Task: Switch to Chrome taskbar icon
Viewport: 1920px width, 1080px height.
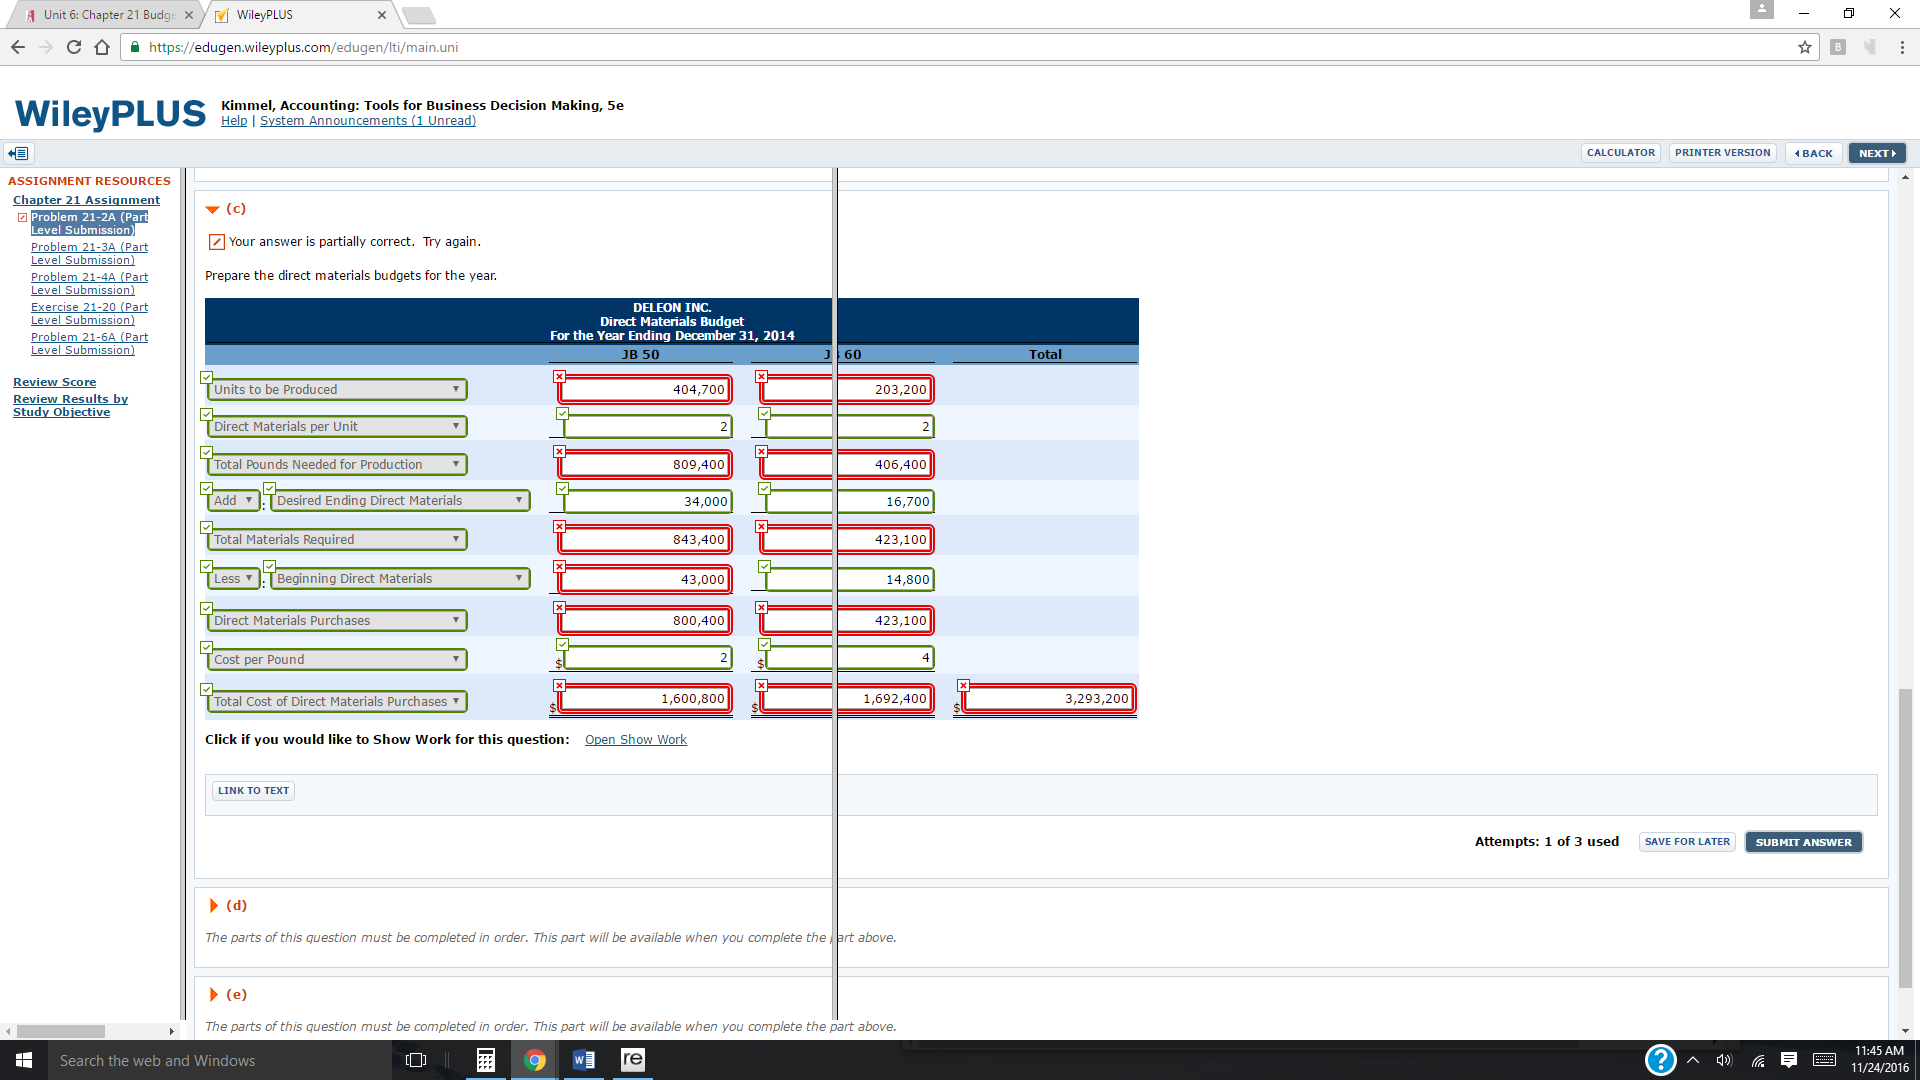Action: 535,1060
